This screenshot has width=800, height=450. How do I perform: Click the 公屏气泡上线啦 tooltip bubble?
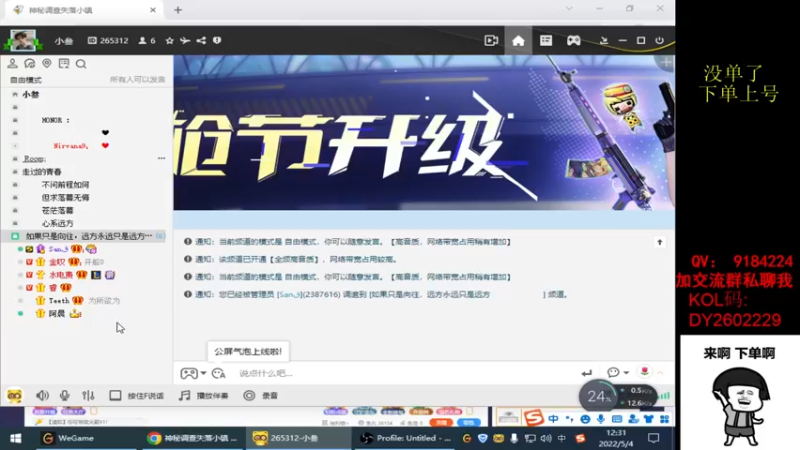coord(248,352)
